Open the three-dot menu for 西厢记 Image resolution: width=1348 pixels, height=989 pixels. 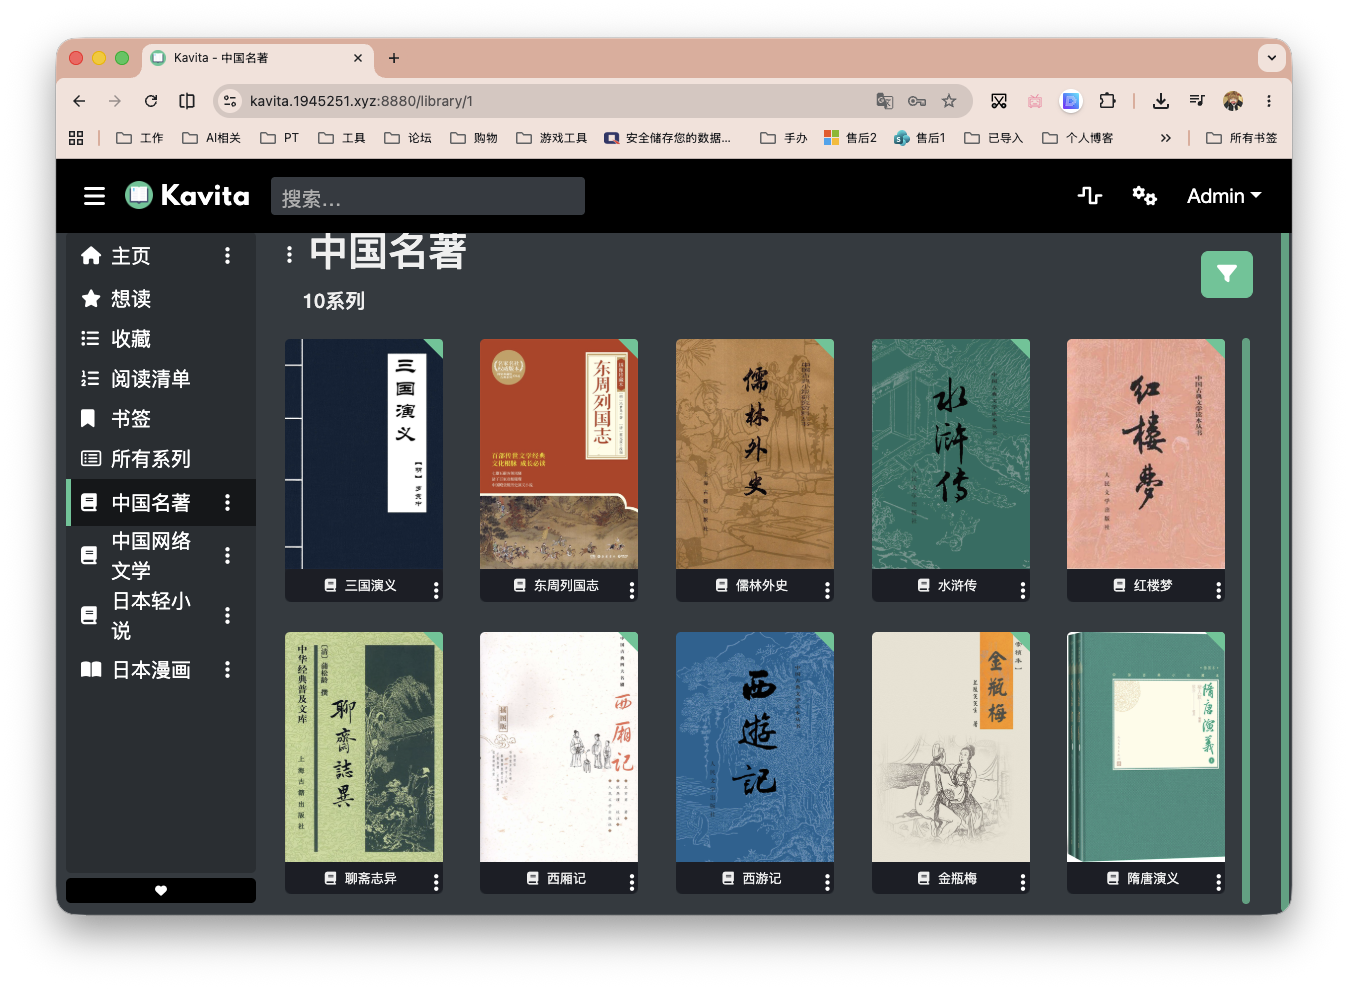pyautogui.click(x=632, y=882)
